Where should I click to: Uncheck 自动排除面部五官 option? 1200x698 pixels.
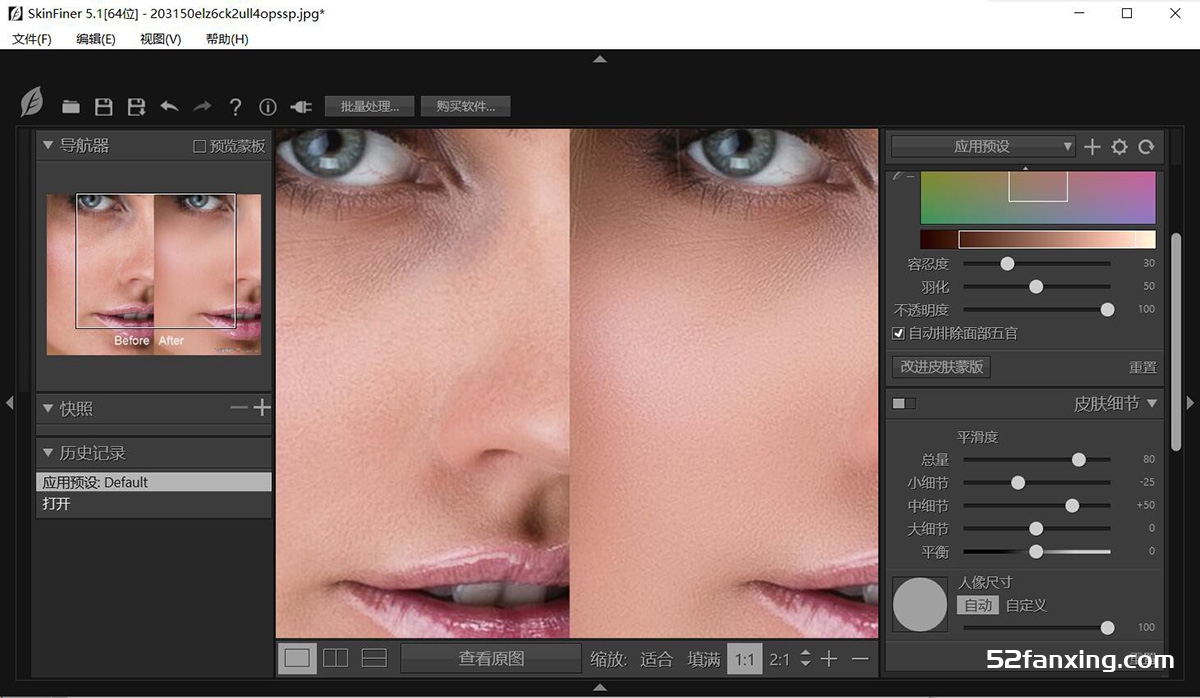click(x=898, y=333)
